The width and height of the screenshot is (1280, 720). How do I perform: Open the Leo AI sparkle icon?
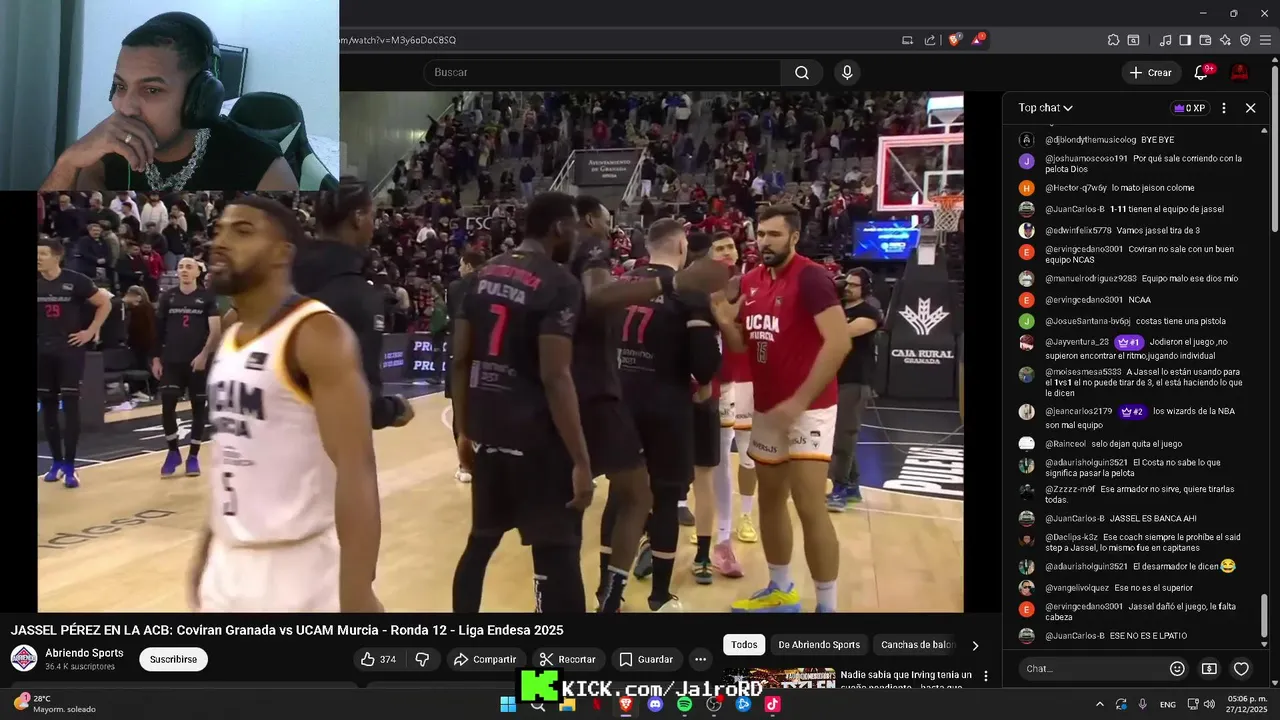(1225, 40)
